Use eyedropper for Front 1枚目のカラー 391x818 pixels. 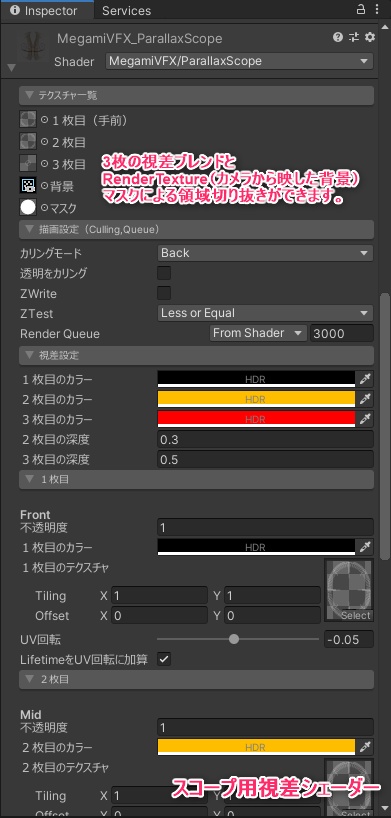pos(365,547)
